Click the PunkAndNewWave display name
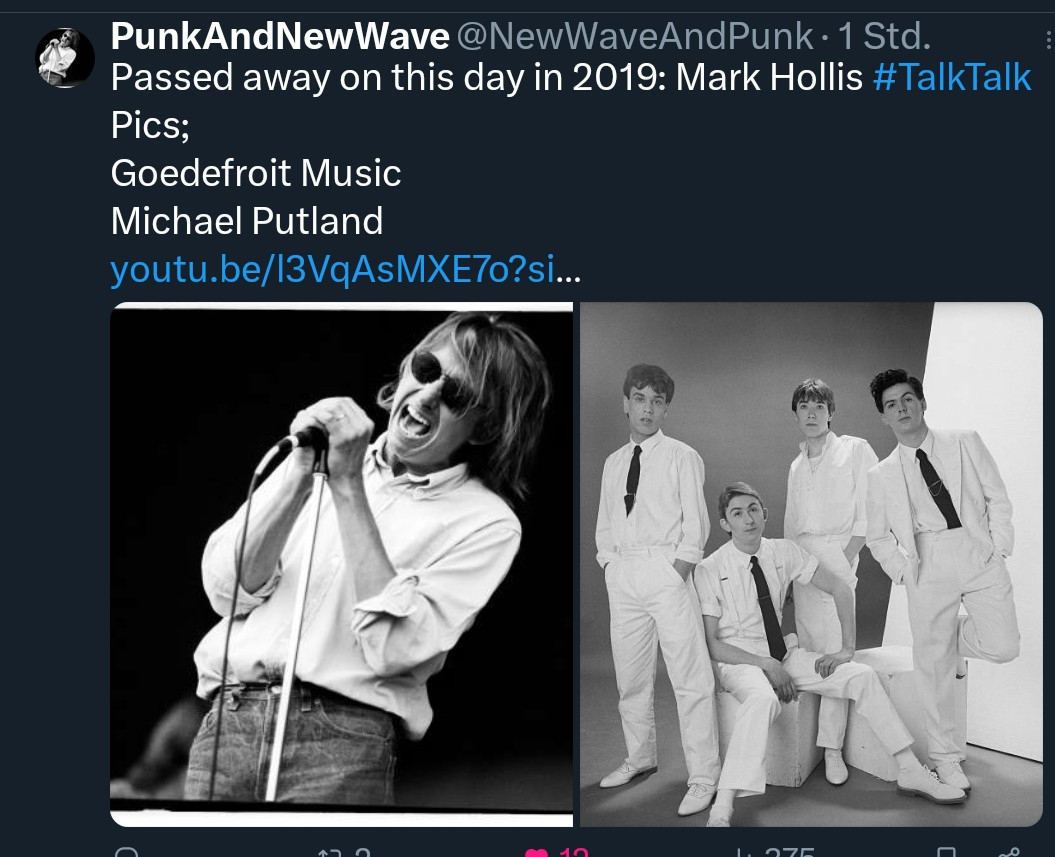 (x=280, y=36)
